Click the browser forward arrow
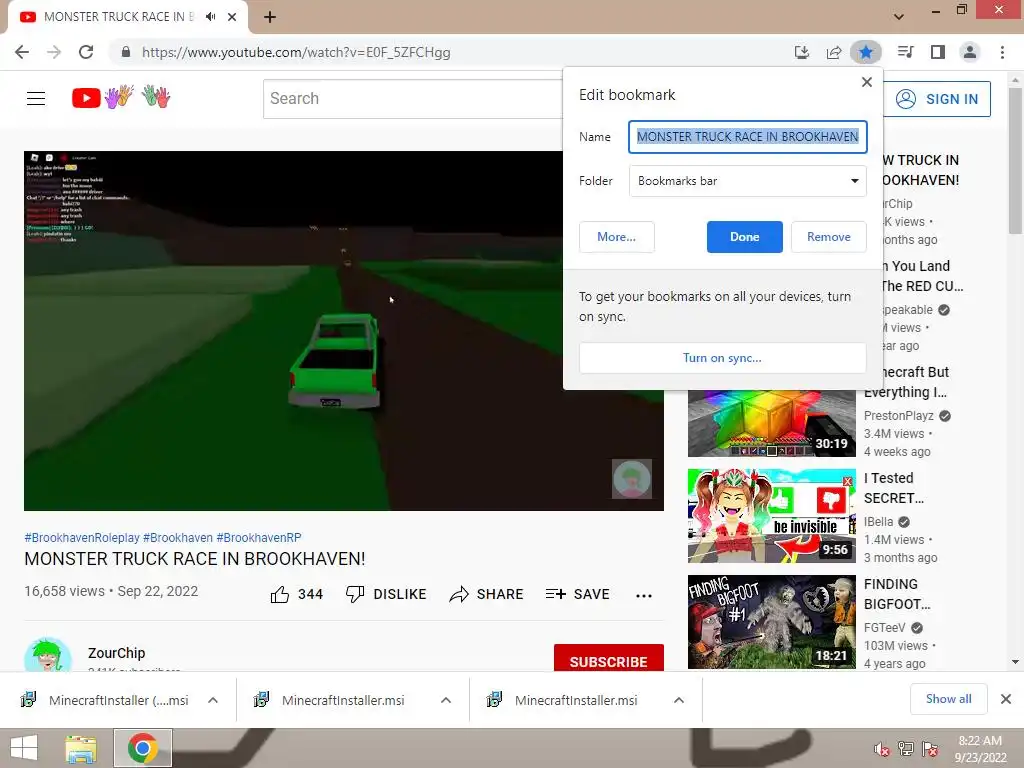 click(54, 52)
